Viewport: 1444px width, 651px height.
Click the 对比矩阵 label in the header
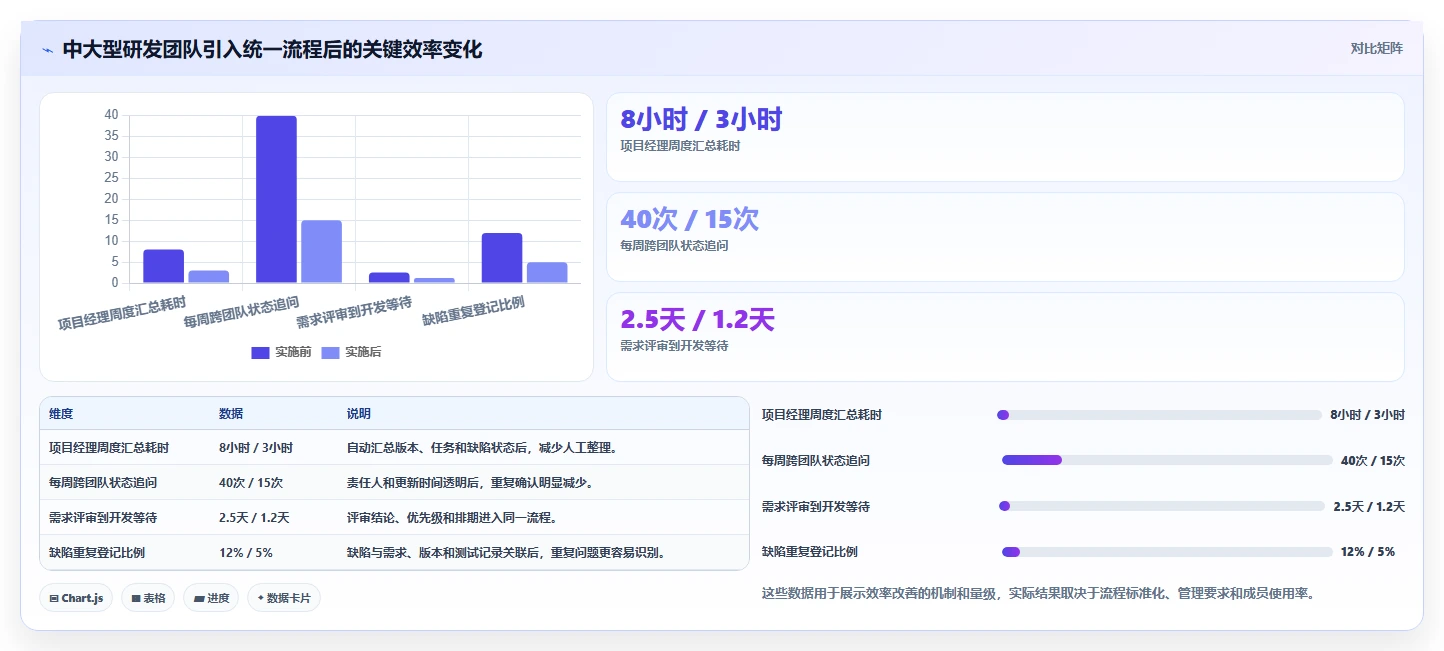pyautogui.click(x=1376, y=48)
